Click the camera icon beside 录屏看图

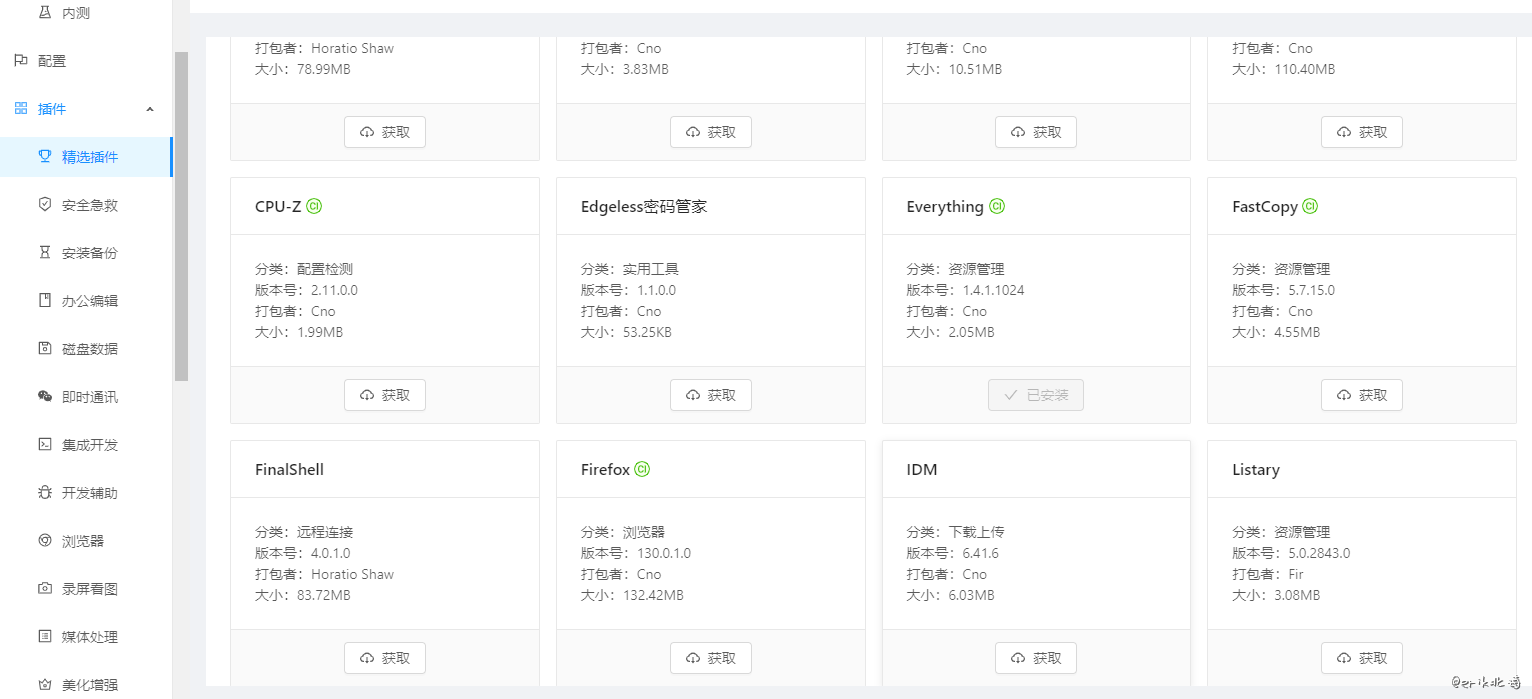(44, 588)
